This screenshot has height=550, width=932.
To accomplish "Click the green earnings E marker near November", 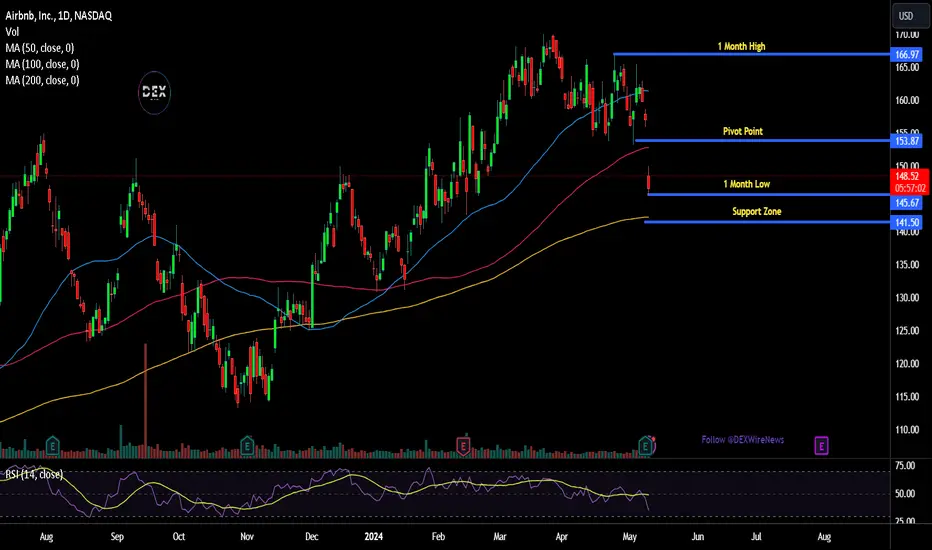I will (247, 445).
